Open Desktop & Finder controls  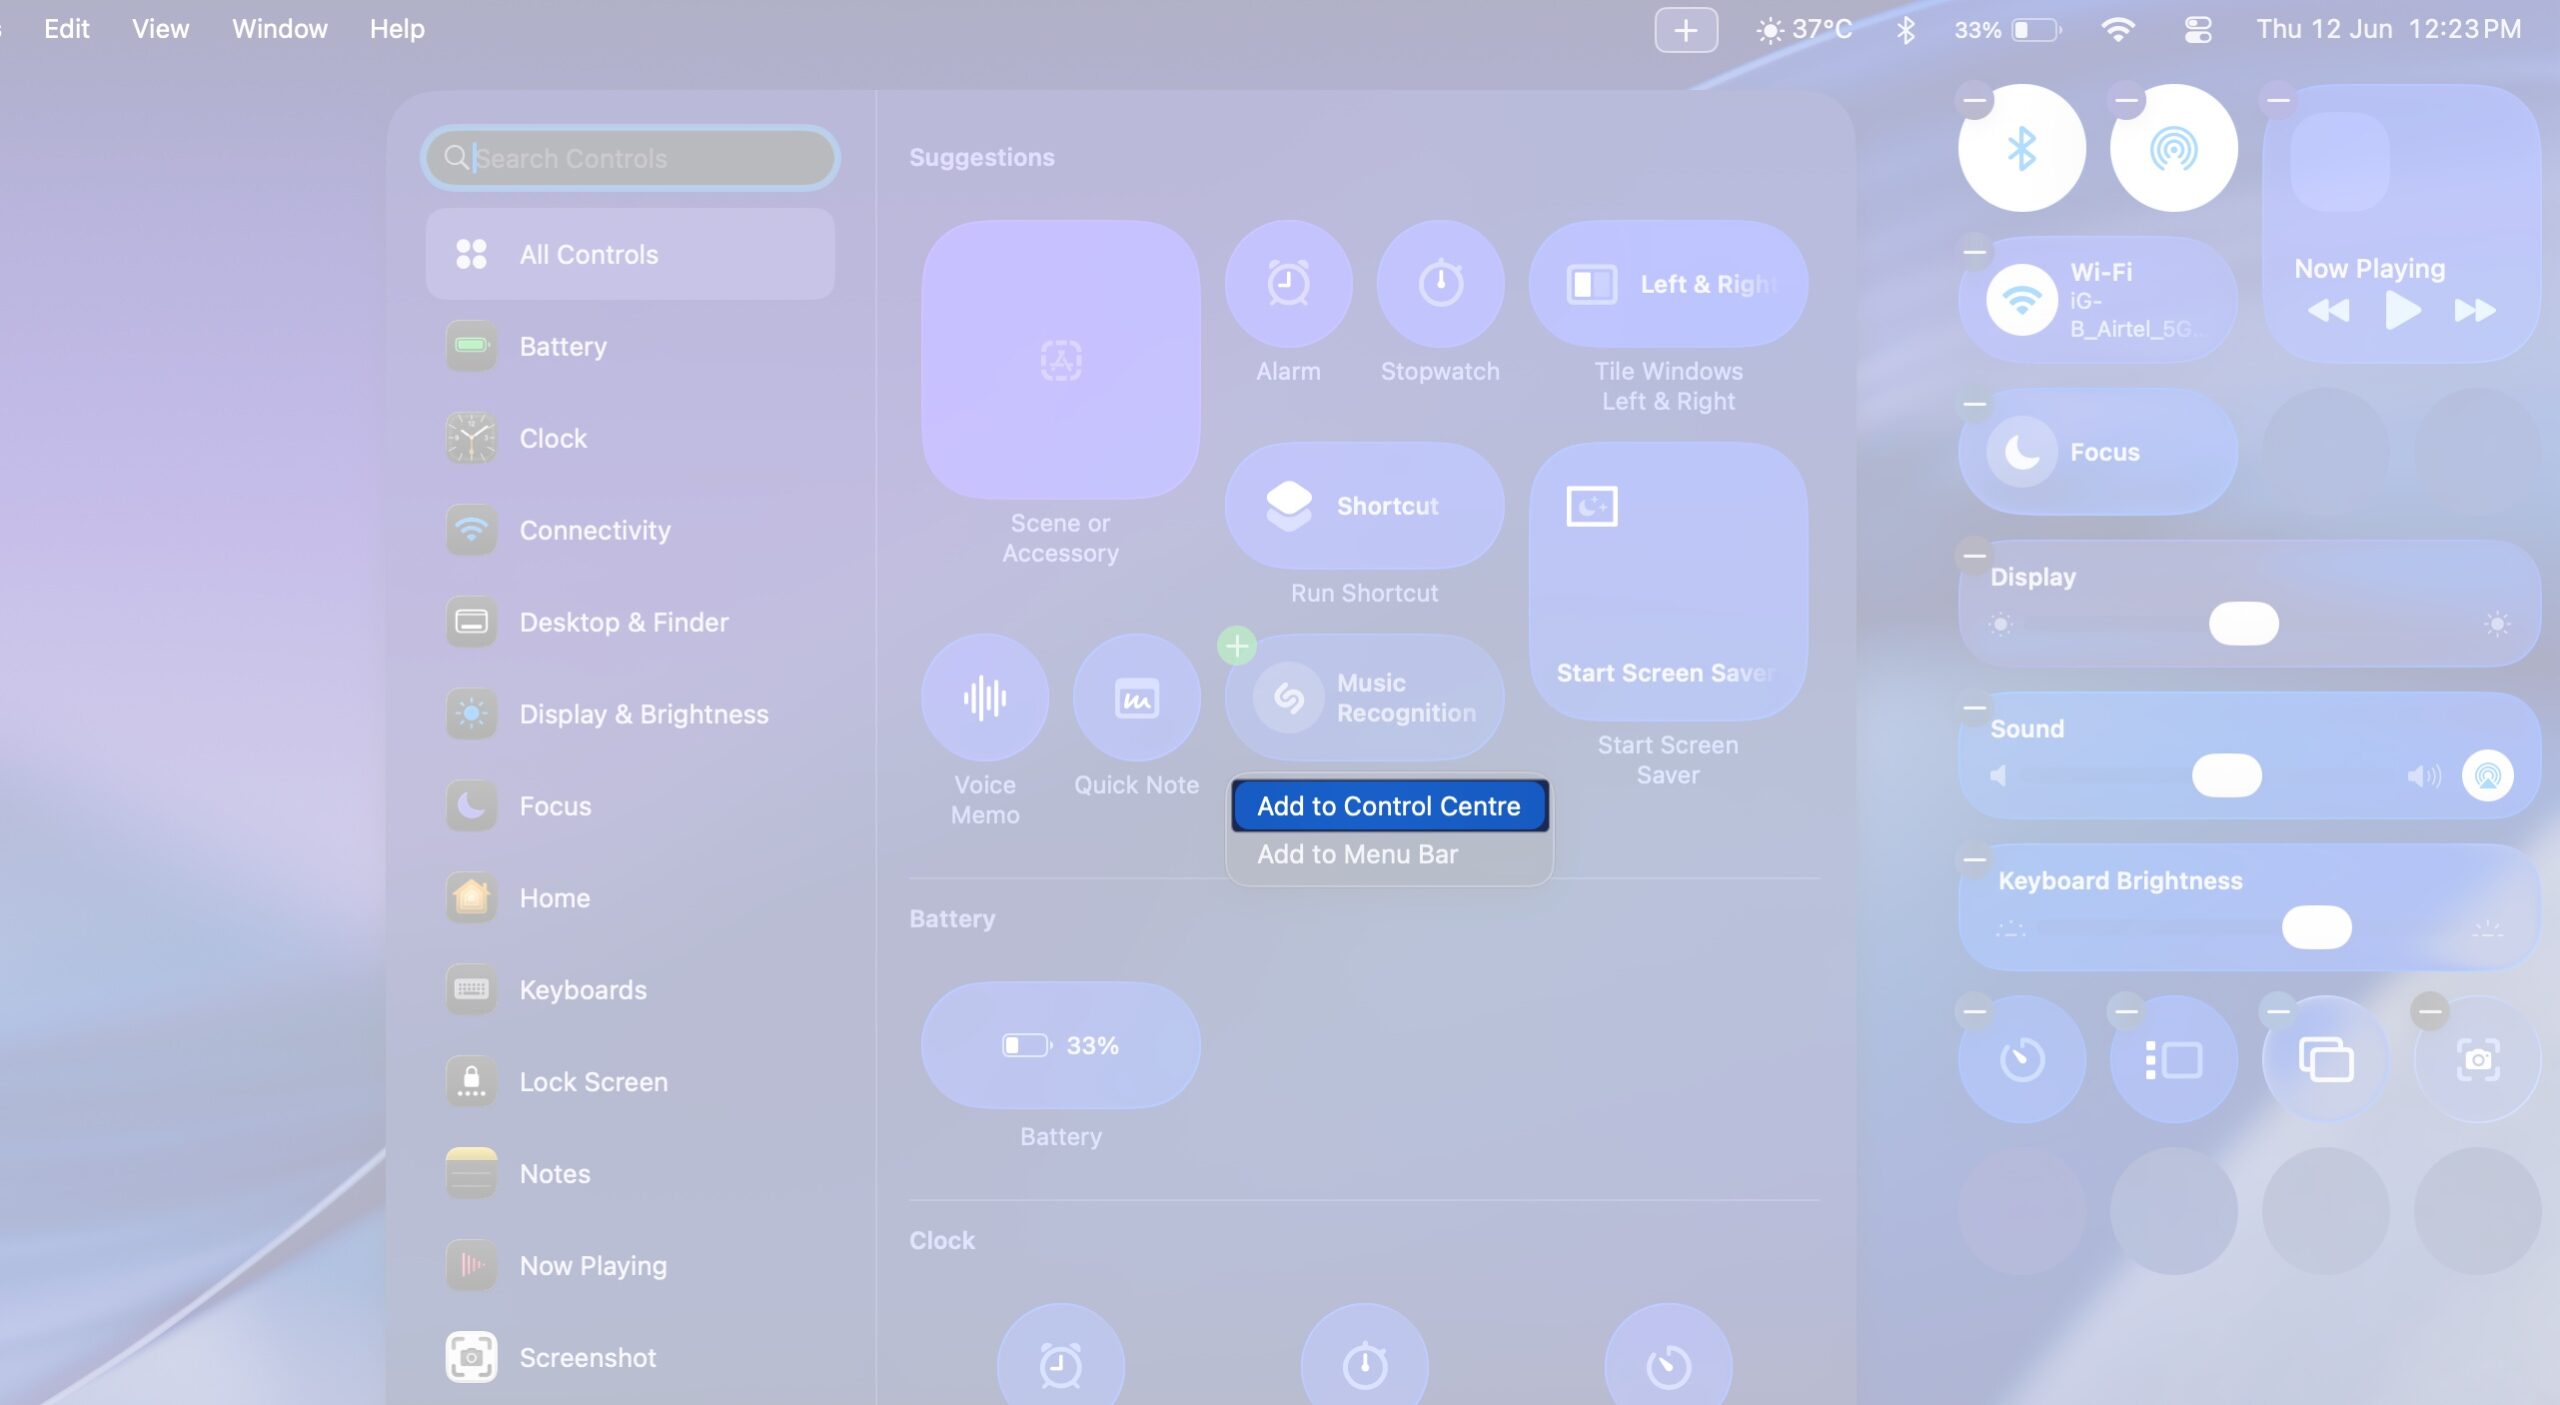pyautogui.click(x=623, y=621)
